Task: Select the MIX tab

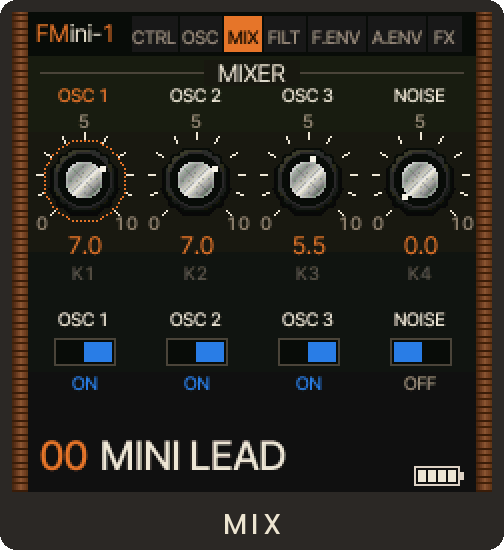Action: pyautogui.click(x=243, y=34)
